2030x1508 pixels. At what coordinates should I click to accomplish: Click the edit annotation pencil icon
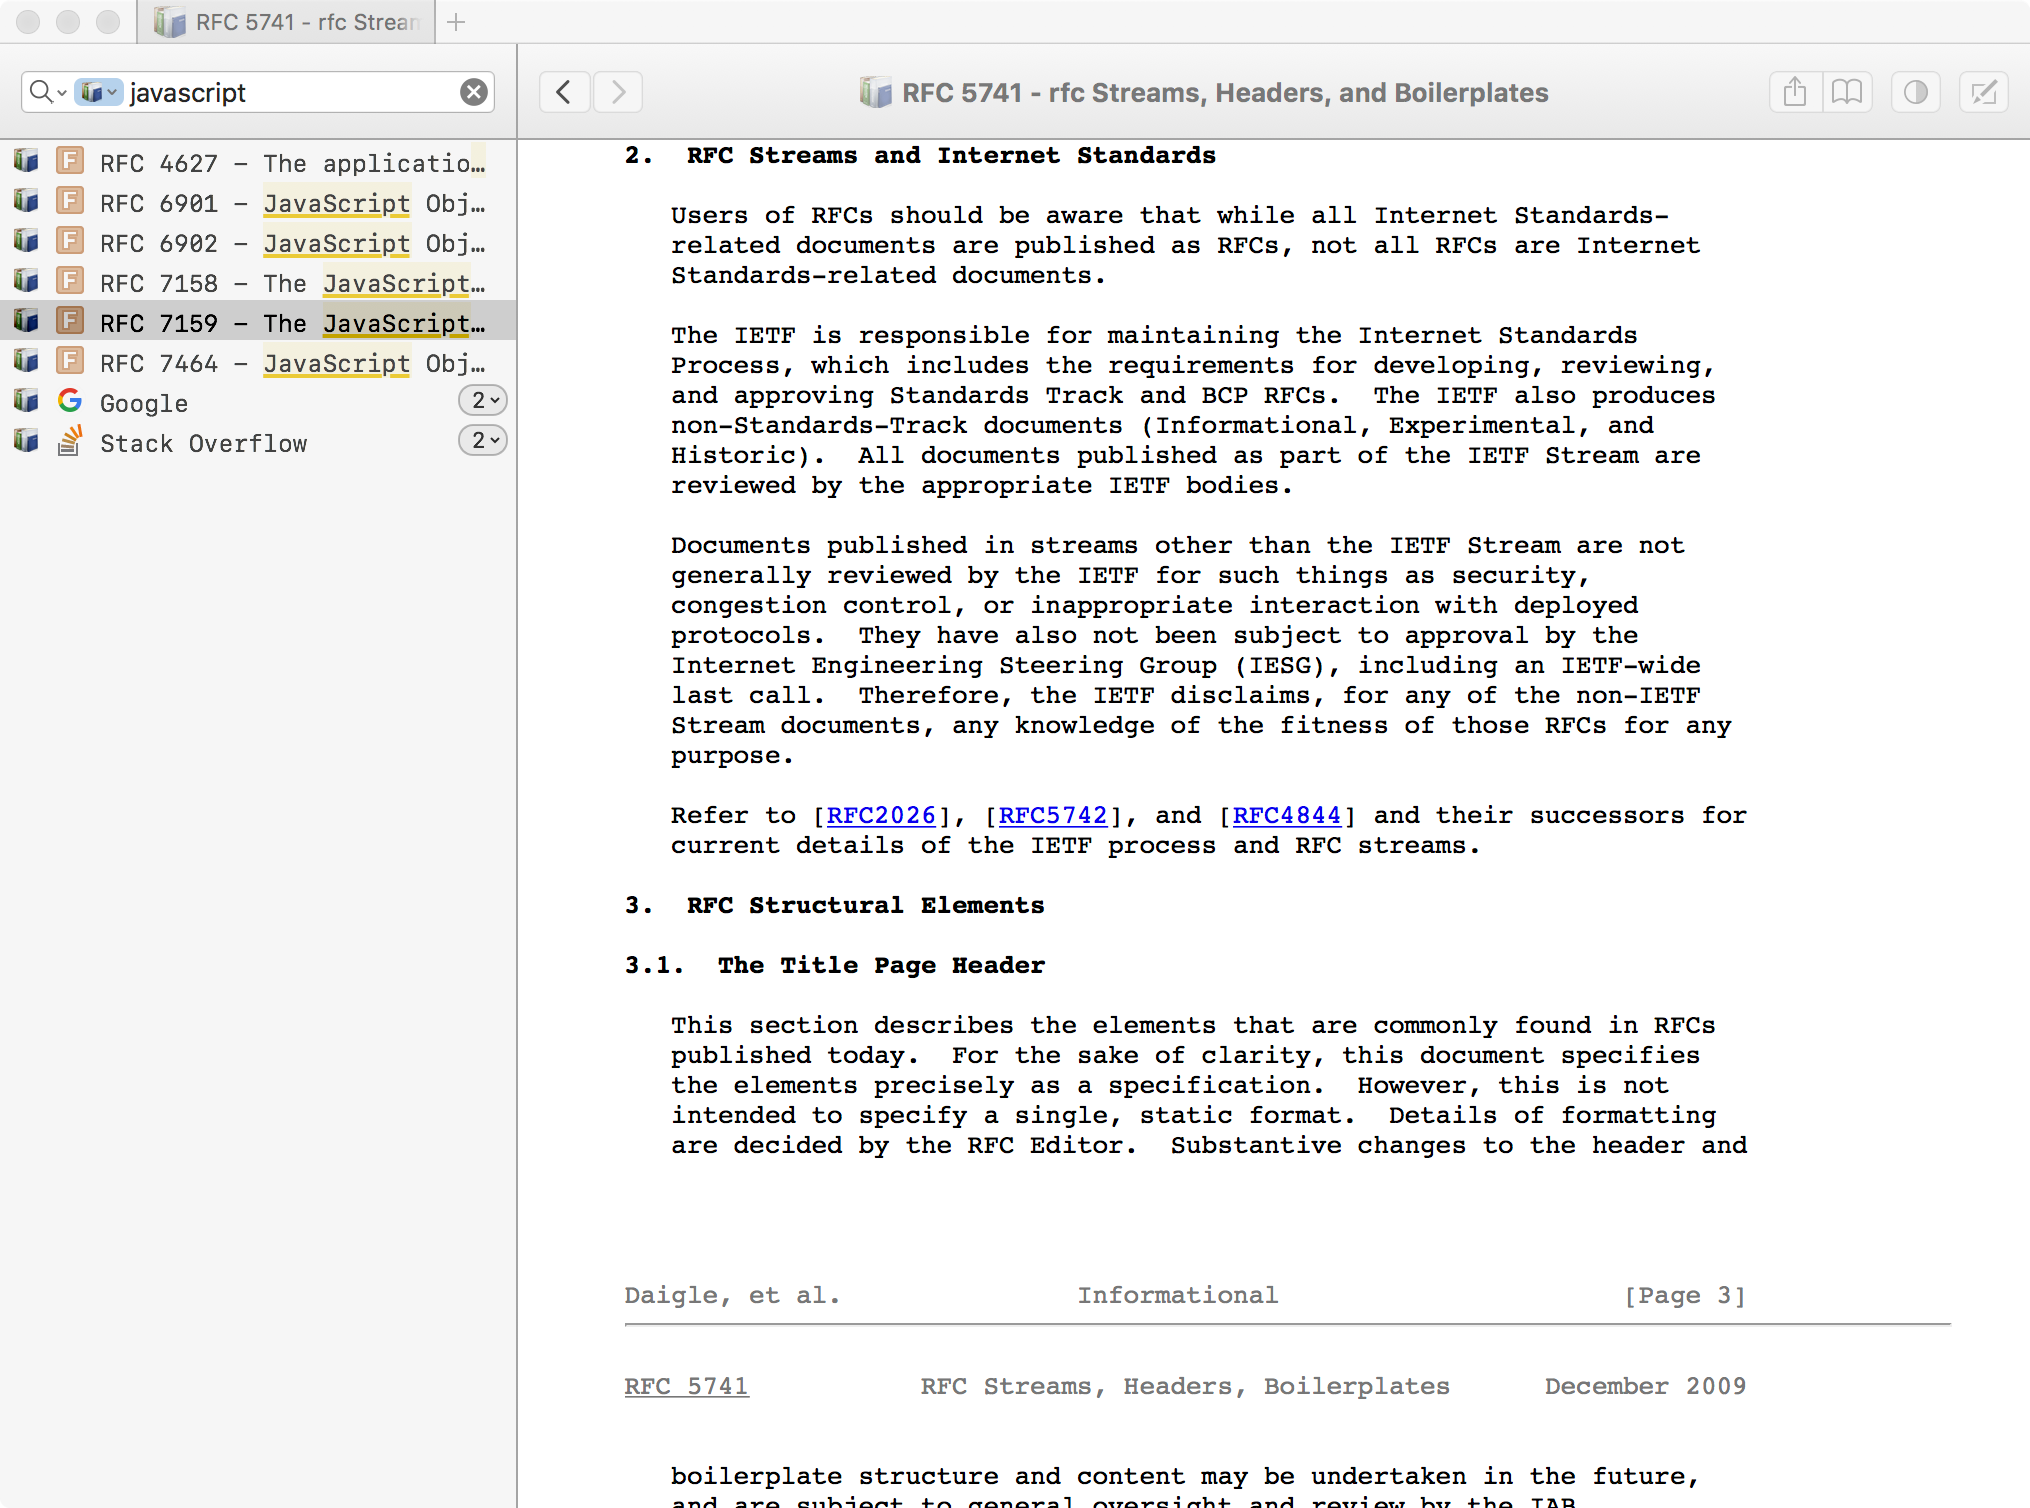tap(1983, 93)
